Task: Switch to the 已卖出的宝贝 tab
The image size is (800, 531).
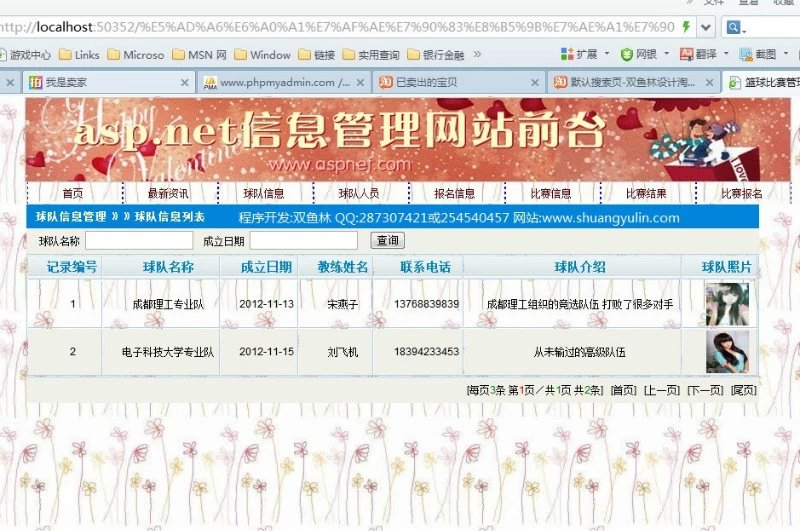Action: click(x=458, y=82)
